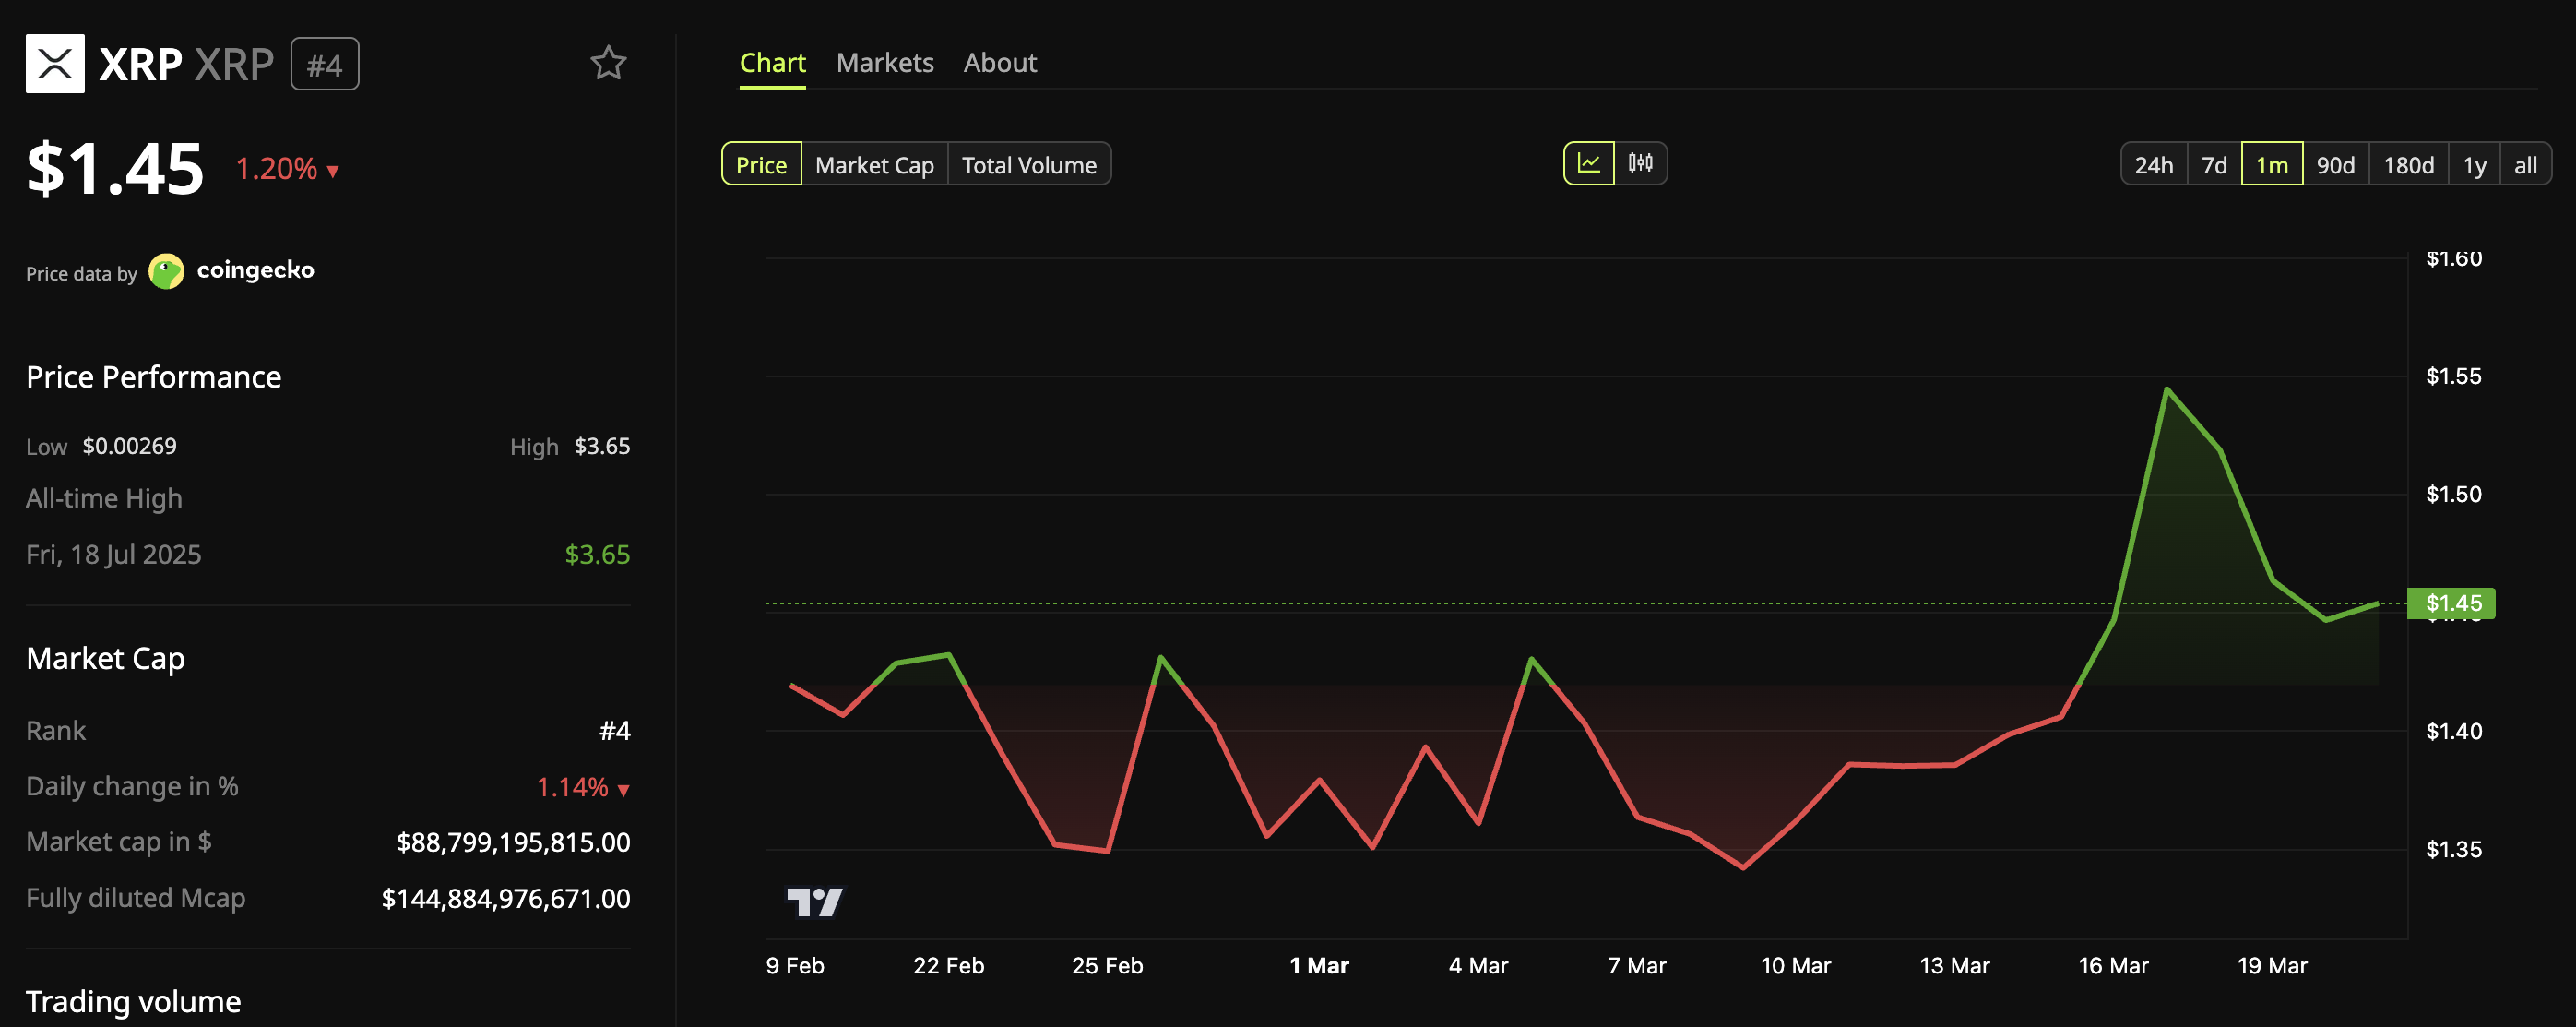Click the TradingView logo on chart

tap(814, 902)
